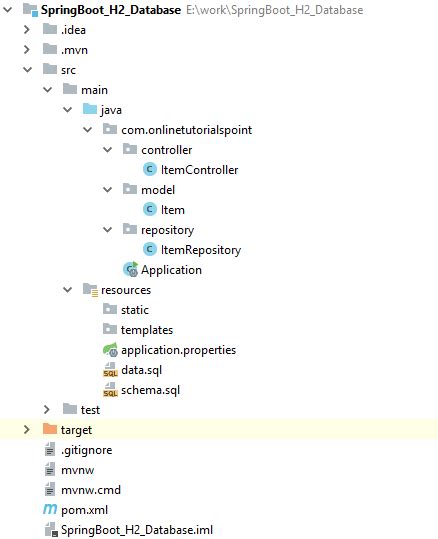Click the mvnw.cmd file icon
The height and width of the screenshot is (539, 438).
[x=50, y=490]
